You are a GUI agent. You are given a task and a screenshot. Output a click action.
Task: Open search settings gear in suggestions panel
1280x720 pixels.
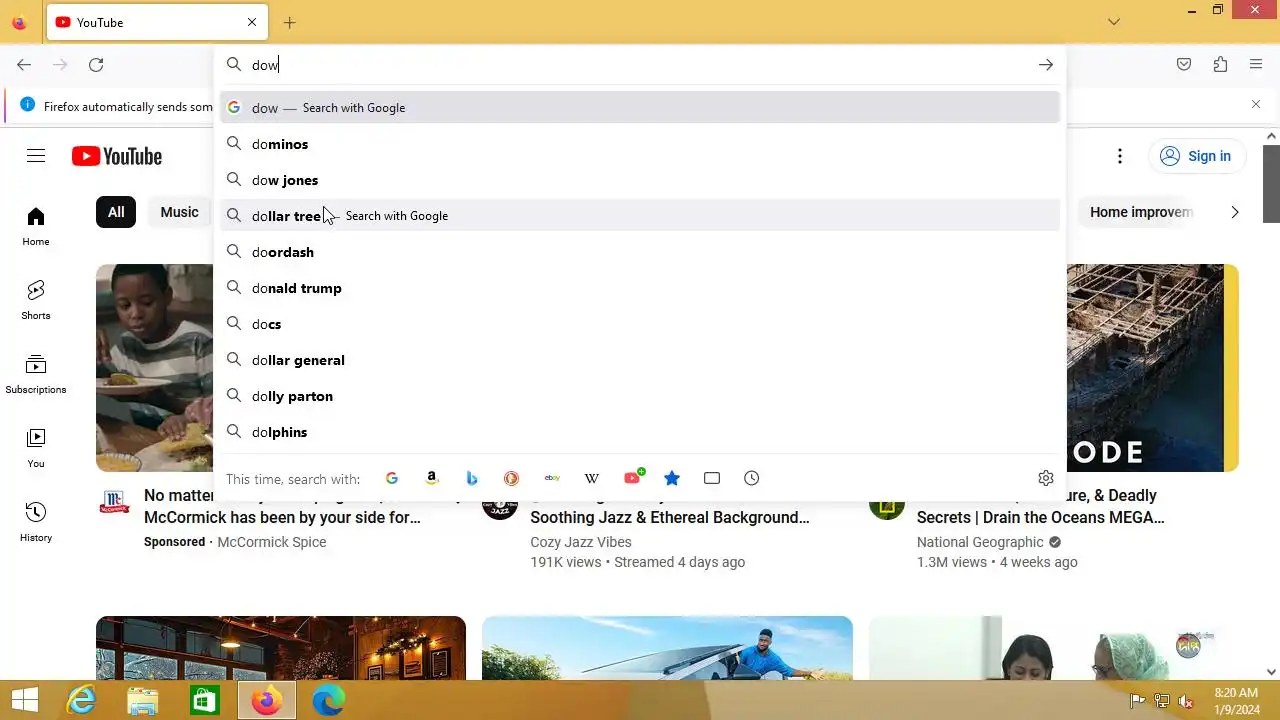[1046, 478]
